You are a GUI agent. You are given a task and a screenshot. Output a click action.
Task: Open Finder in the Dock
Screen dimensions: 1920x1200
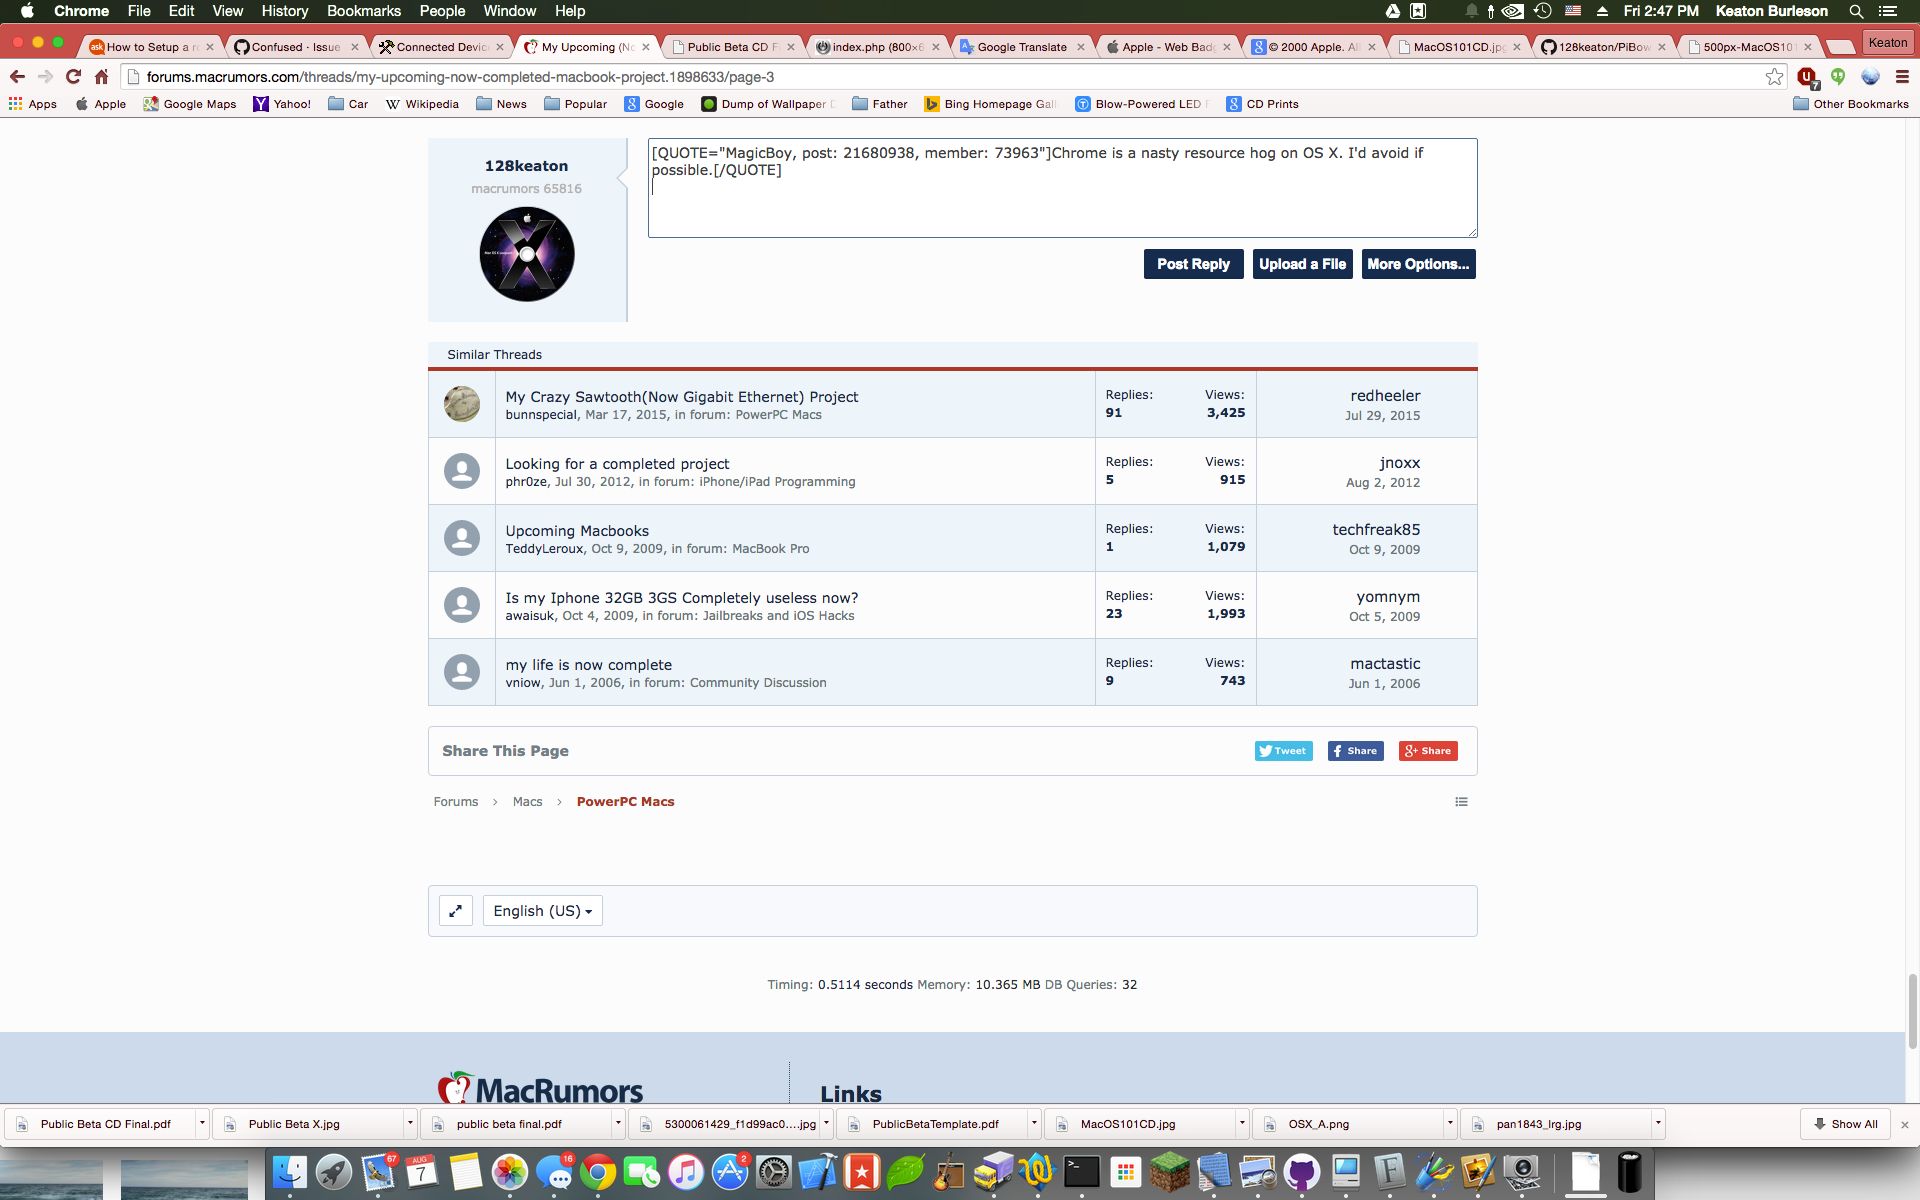[290, 1172]
